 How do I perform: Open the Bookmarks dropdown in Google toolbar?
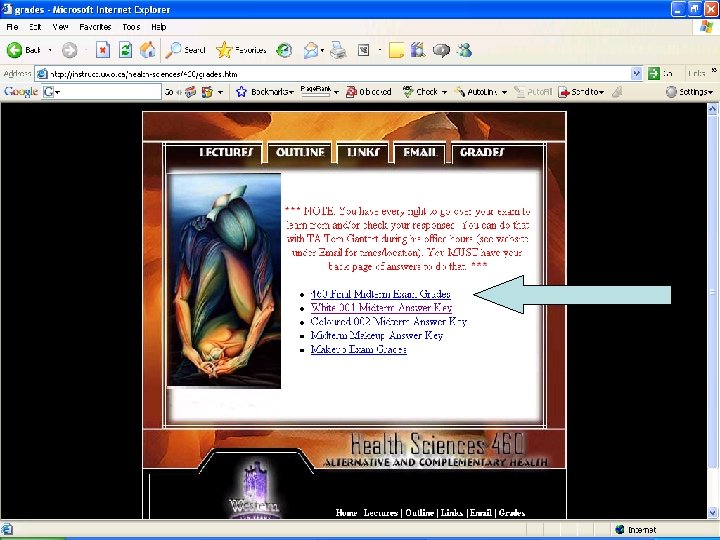[x=291, y=92]
